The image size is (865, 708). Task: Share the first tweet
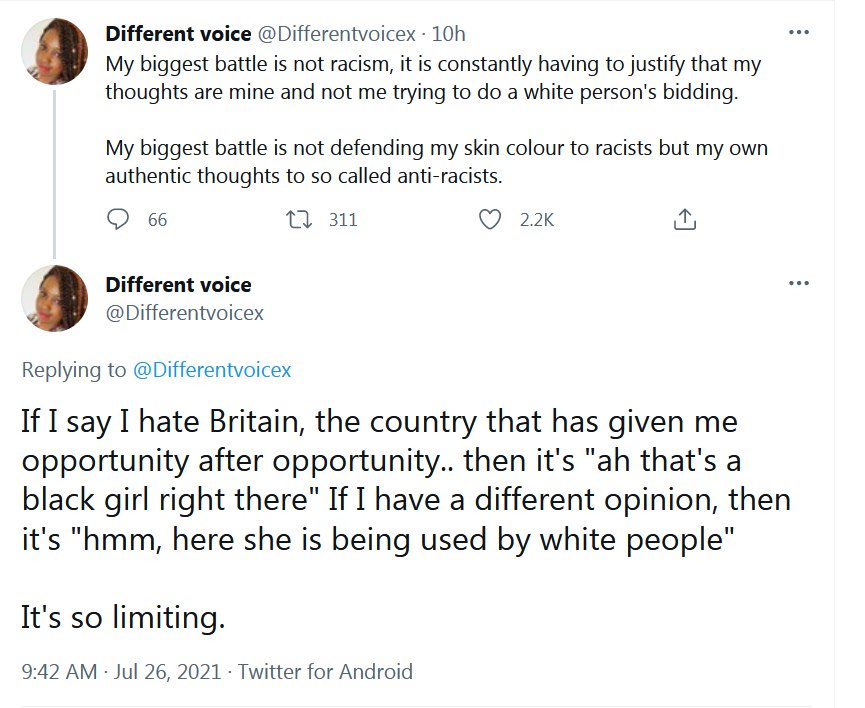point(685,219)
